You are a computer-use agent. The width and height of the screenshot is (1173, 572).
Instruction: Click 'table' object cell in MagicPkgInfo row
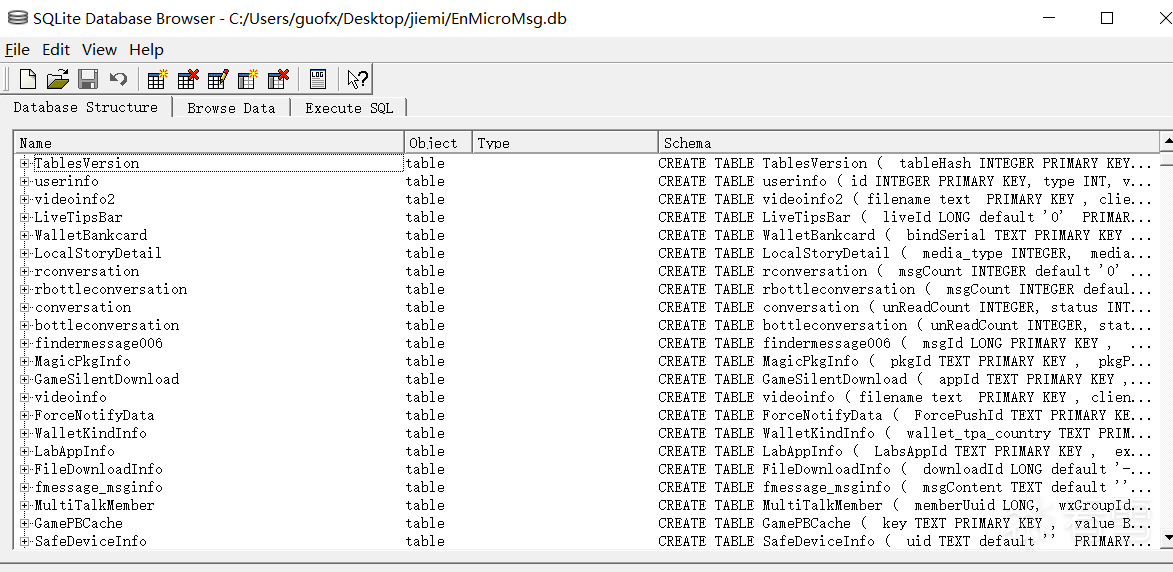click(x=425, y=360)
